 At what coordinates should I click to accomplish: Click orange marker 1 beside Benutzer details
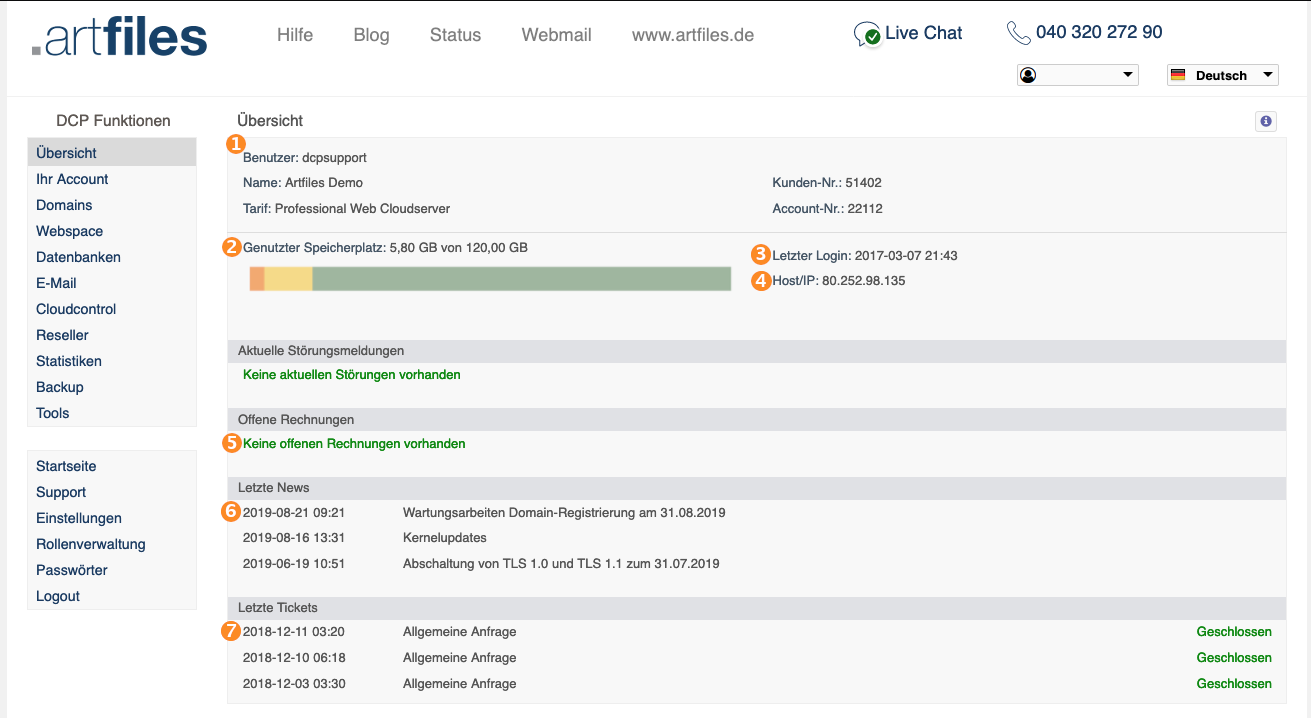click(237, 145)
